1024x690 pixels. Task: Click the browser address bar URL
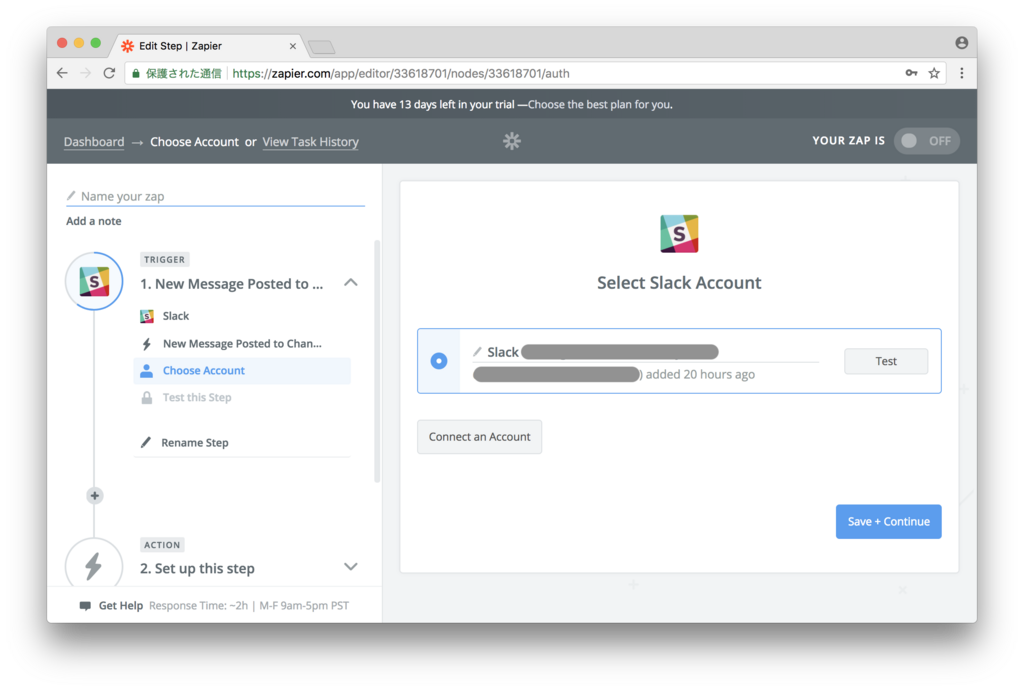click(400, 73)
